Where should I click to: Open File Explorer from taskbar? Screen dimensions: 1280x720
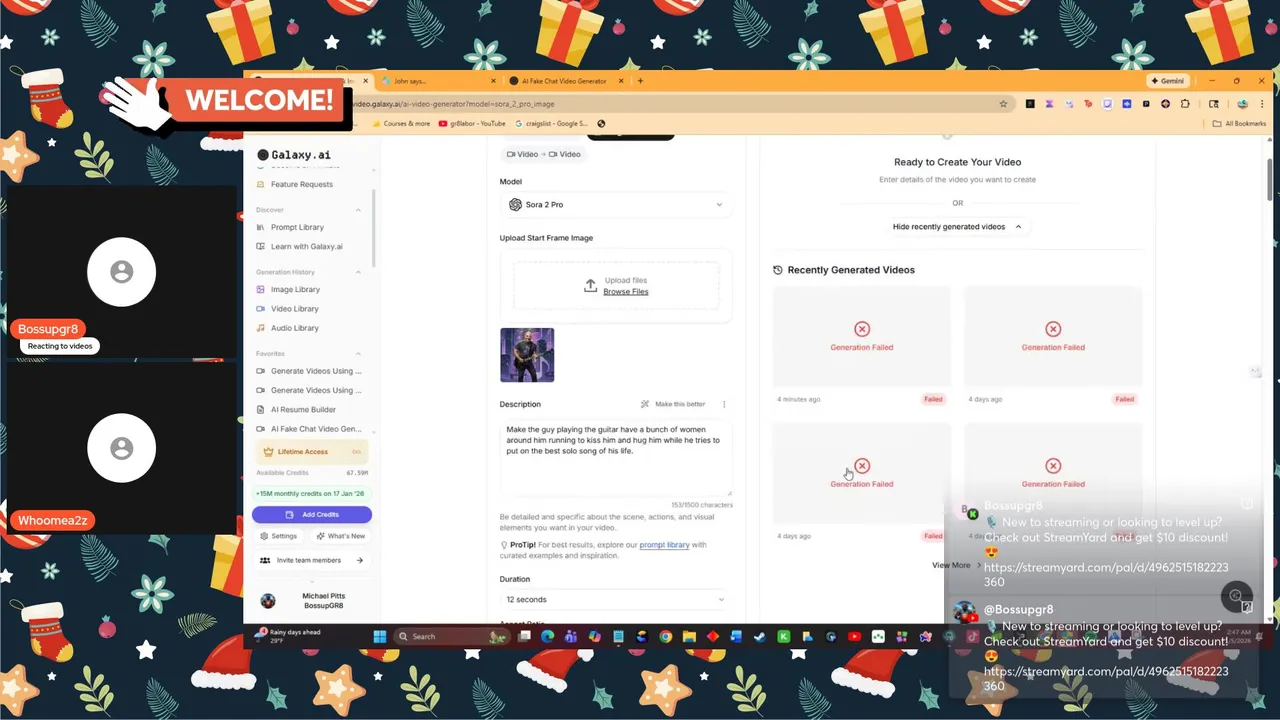tap(689, 636)
